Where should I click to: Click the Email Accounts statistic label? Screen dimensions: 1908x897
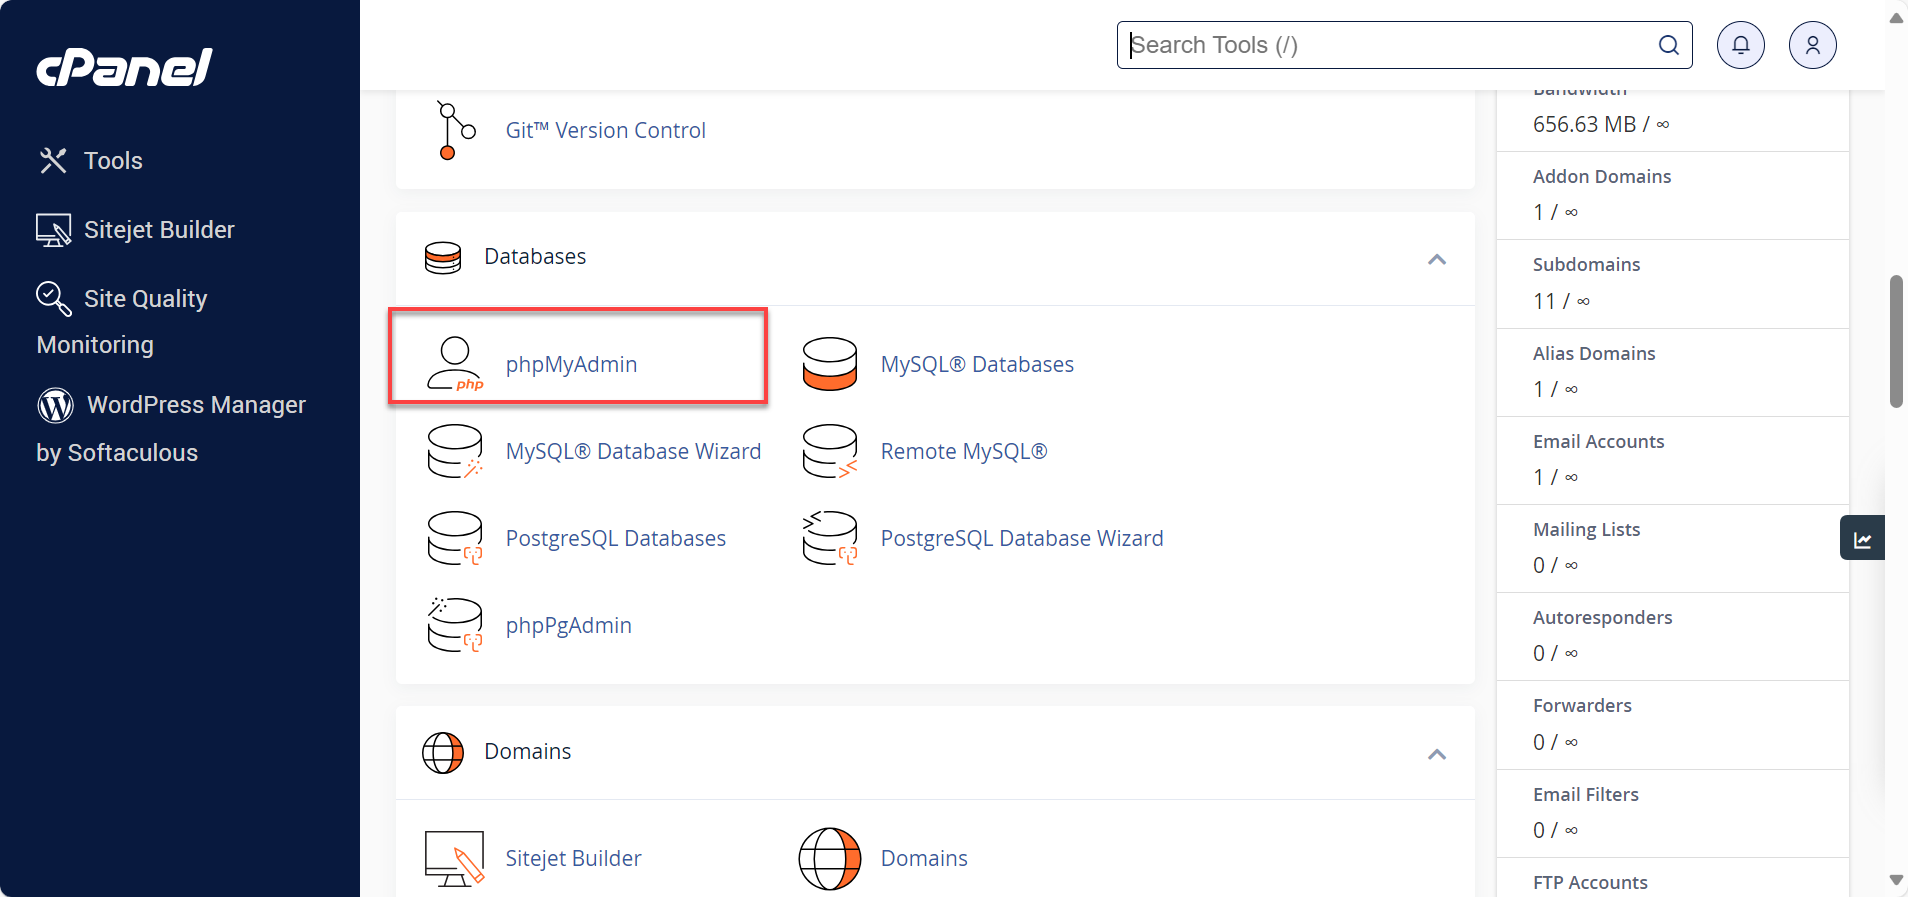click(1598, 441)
